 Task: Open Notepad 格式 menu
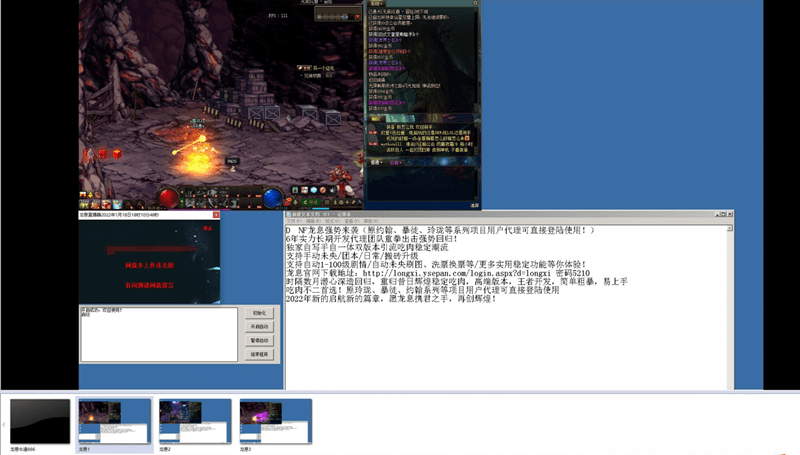332,221
